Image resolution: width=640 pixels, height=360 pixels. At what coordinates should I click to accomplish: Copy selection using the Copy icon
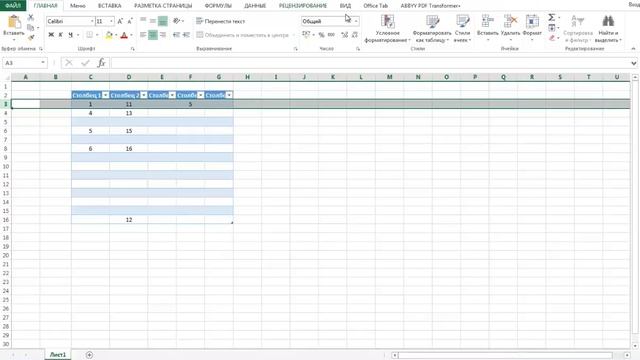(31, 28)
